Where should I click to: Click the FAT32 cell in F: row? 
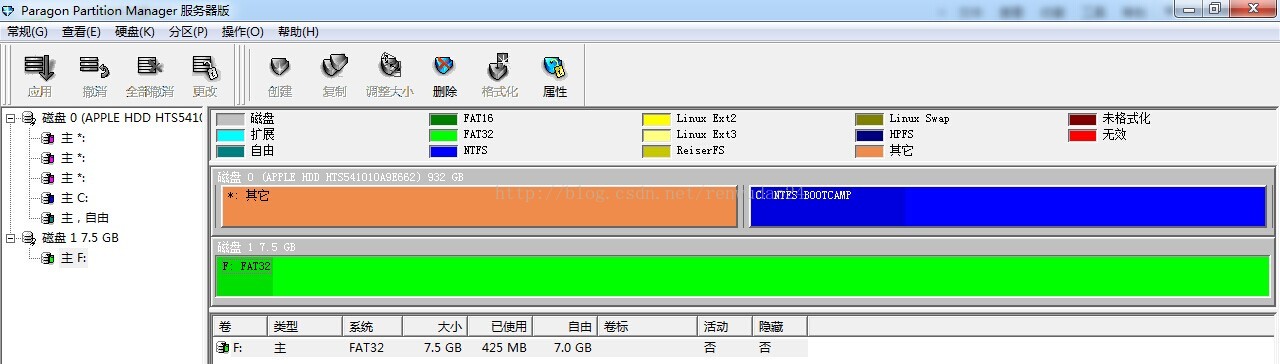[x=366, y=348]
